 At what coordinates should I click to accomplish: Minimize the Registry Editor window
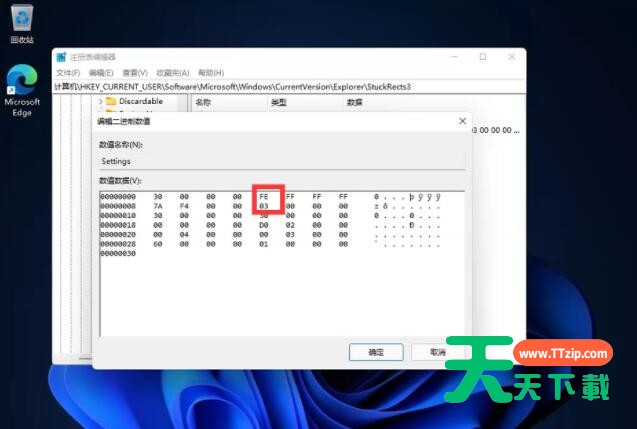(455, 57)
